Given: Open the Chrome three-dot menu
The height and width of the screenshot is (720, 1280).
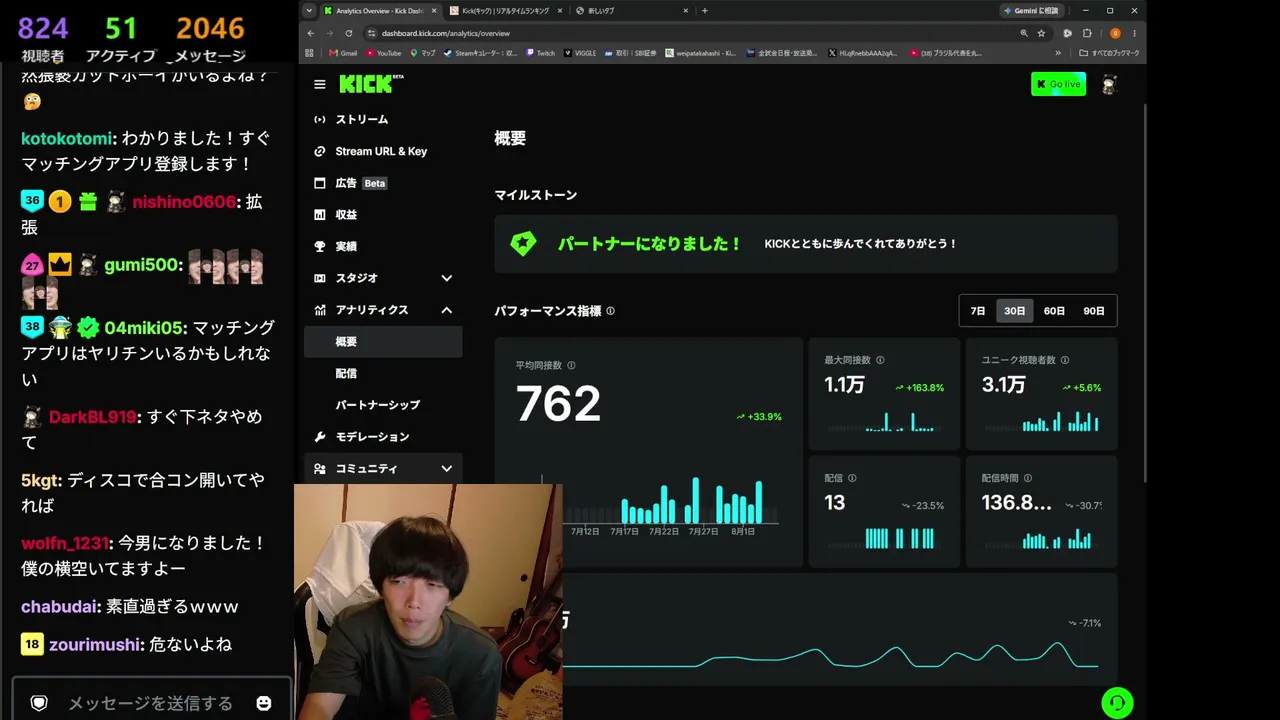Looking at the screenshot, I should [x=1134, y=33].
